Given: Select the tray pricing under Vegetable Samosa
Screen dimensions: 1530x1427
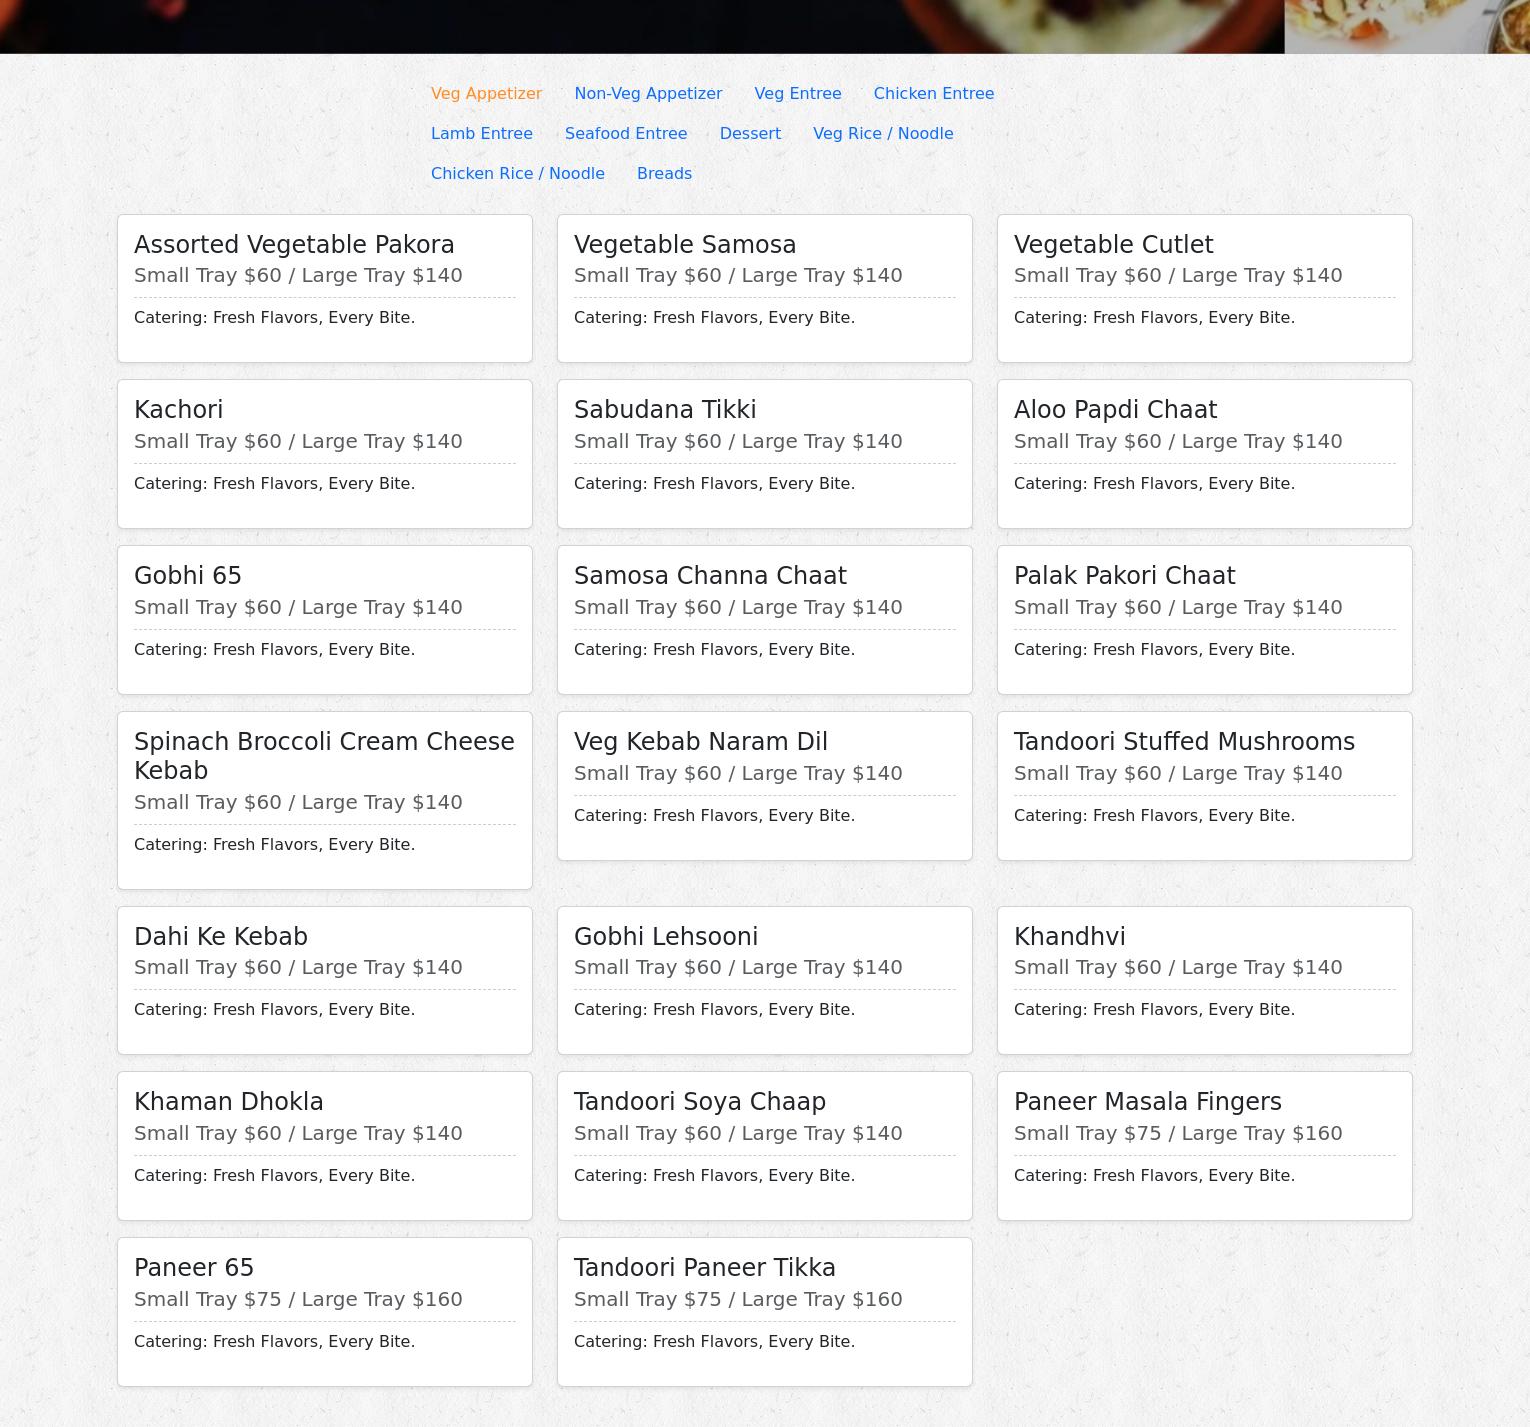Looking at the screenshot, I should [x=738, y=275].
